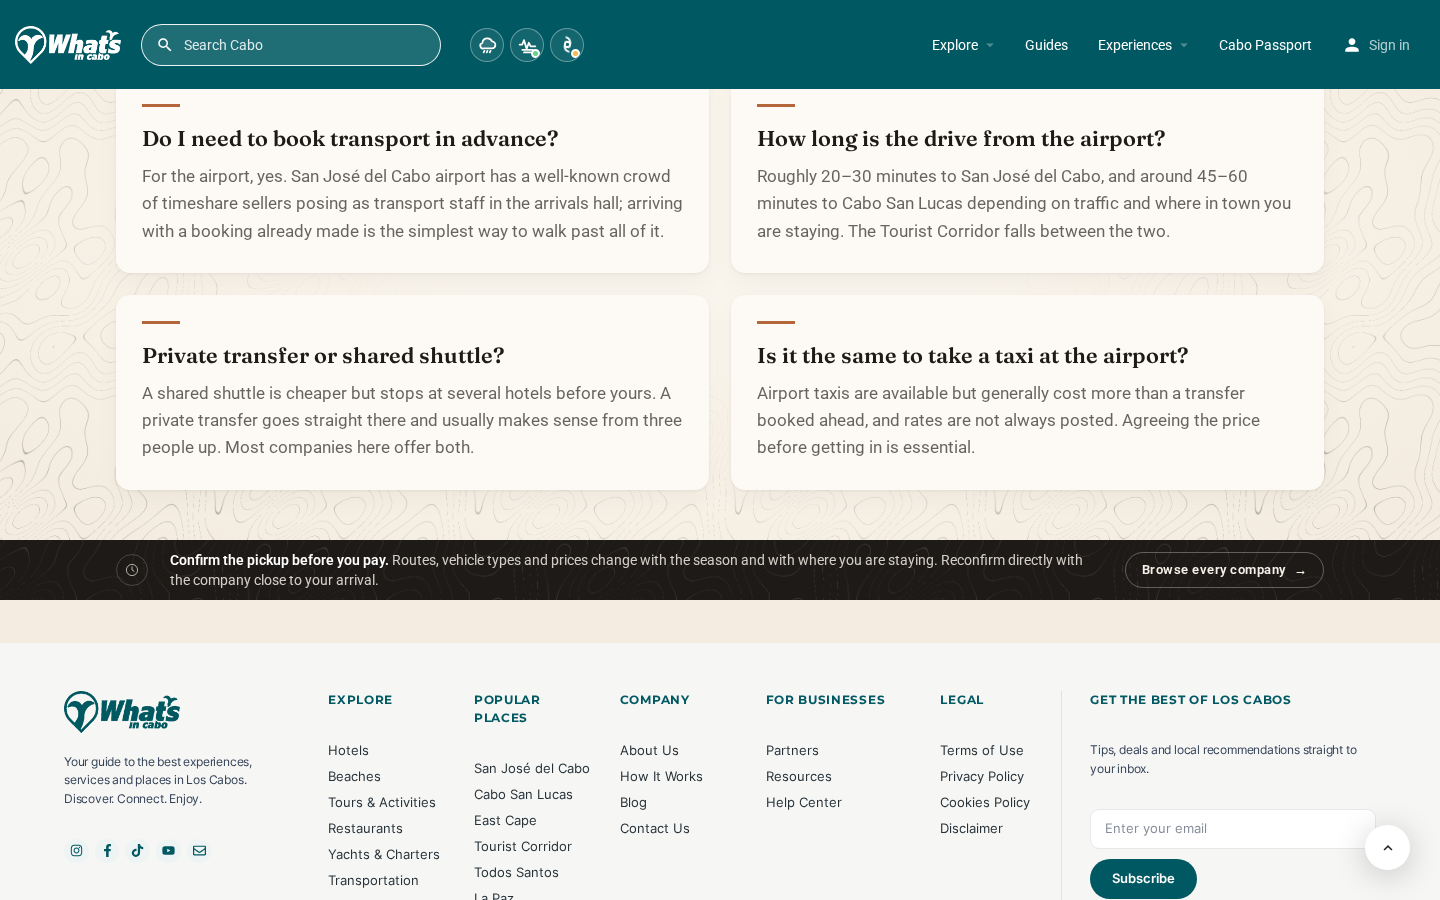
Task: Open the hurricane tracker icon
Action: pos(567,45)
